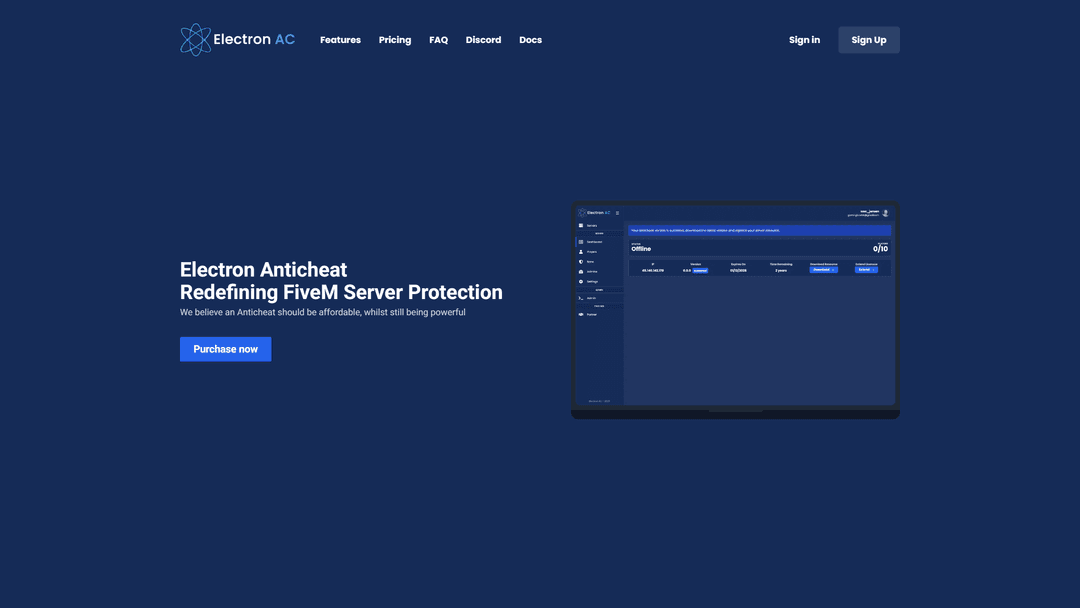Select the Players icon in the preview sidebar
This screenshot has width=1080, height=608.
(x=581, y=252)
